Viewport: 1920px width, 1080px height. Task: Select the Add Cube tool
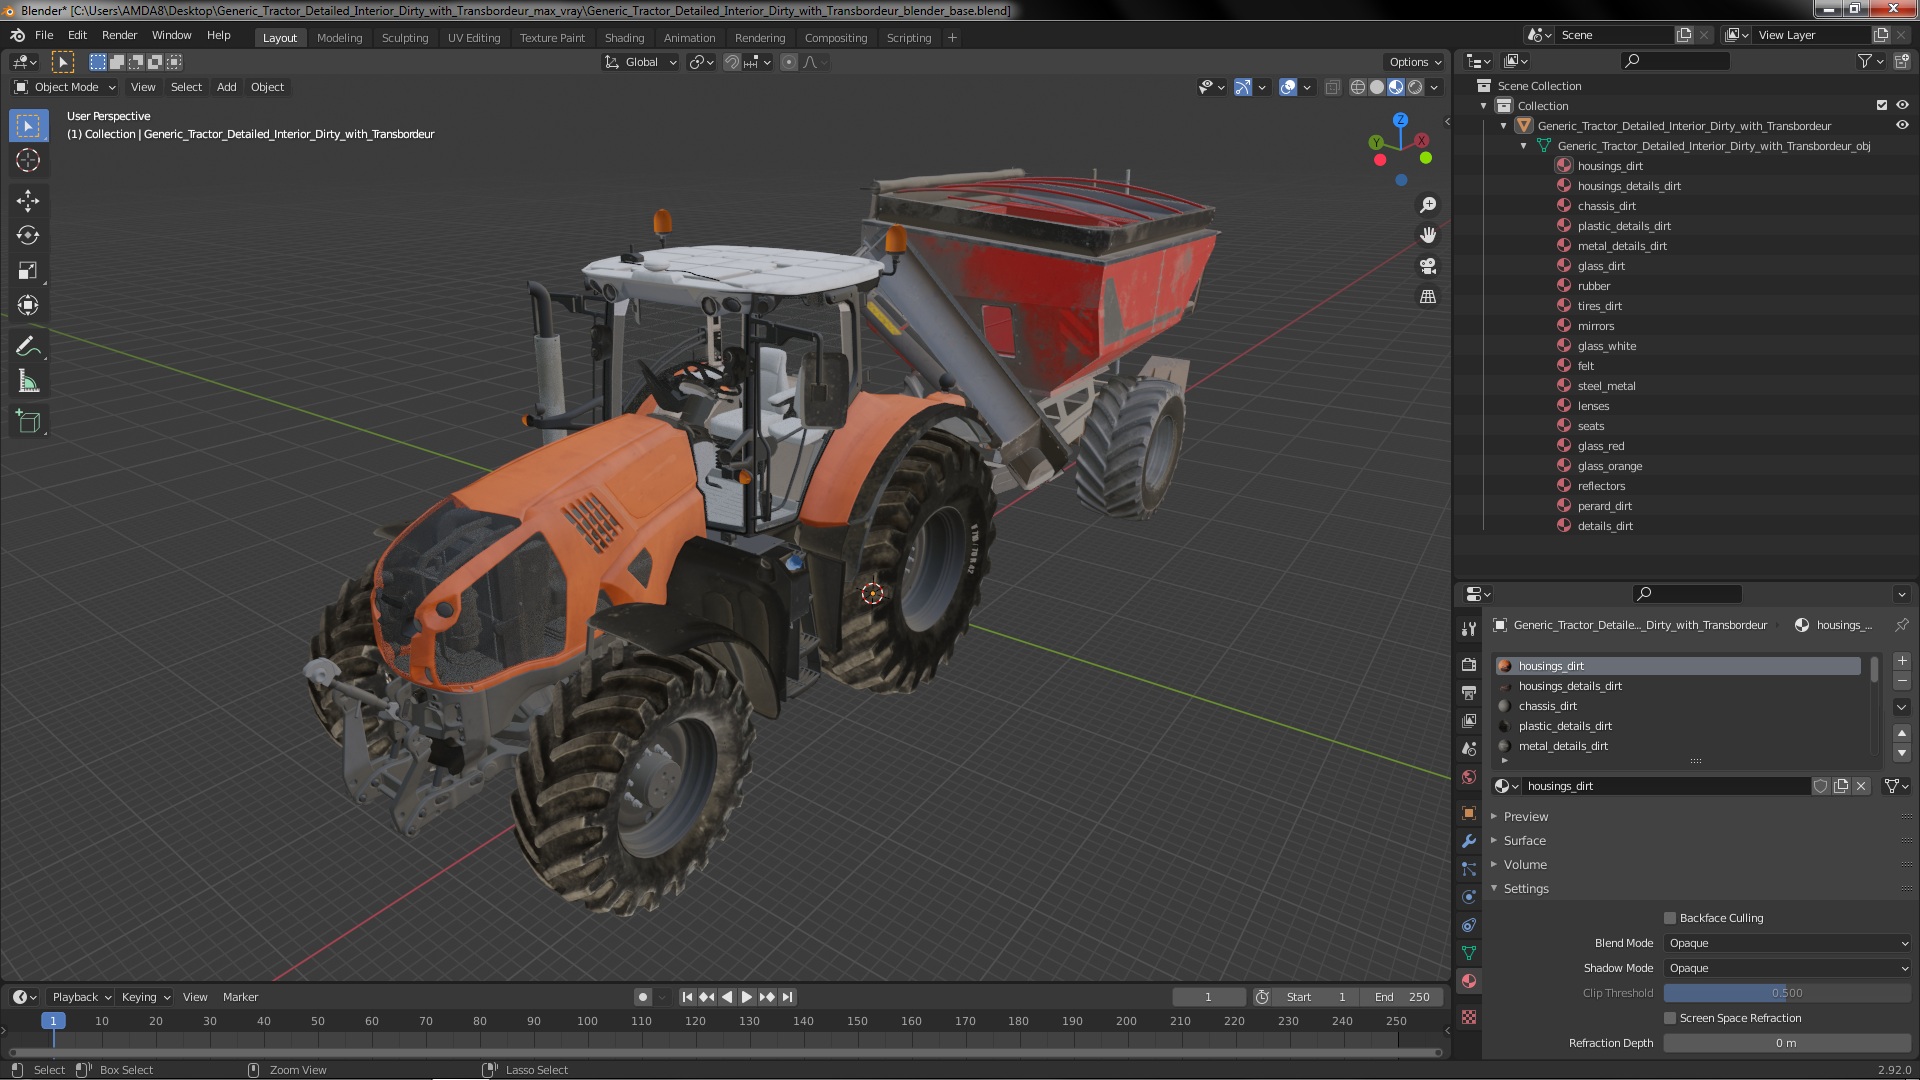pos(28,422)
